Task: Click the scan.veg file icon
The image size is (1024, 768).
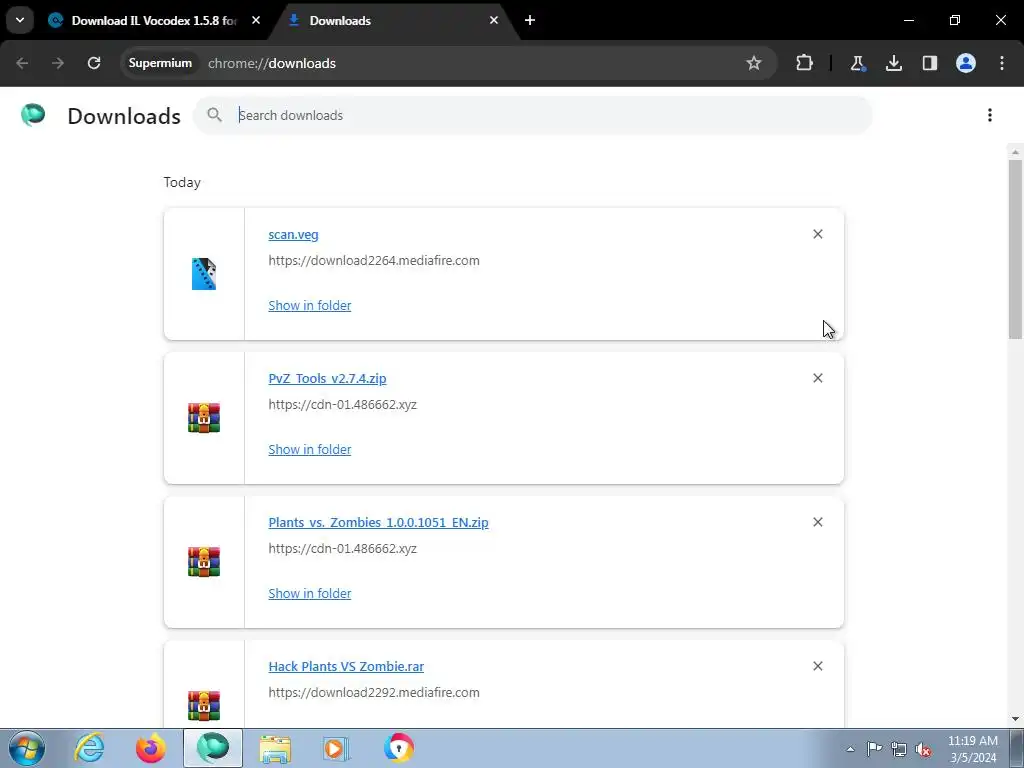Action: pos(204,274)
